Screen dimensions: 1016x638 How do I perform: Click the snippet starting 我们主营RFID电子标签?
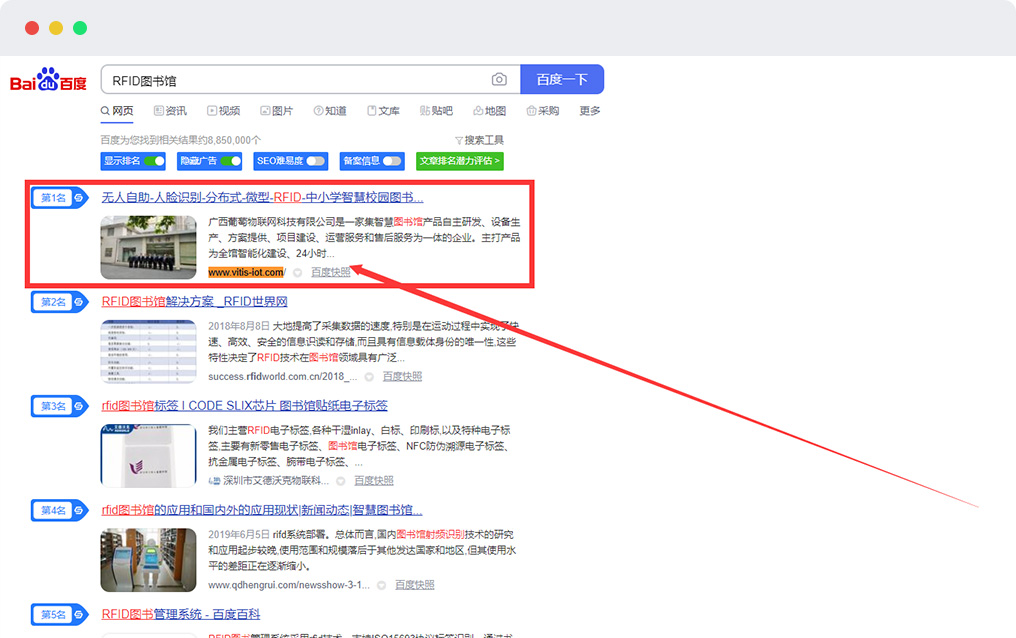[x=360, y=446]
